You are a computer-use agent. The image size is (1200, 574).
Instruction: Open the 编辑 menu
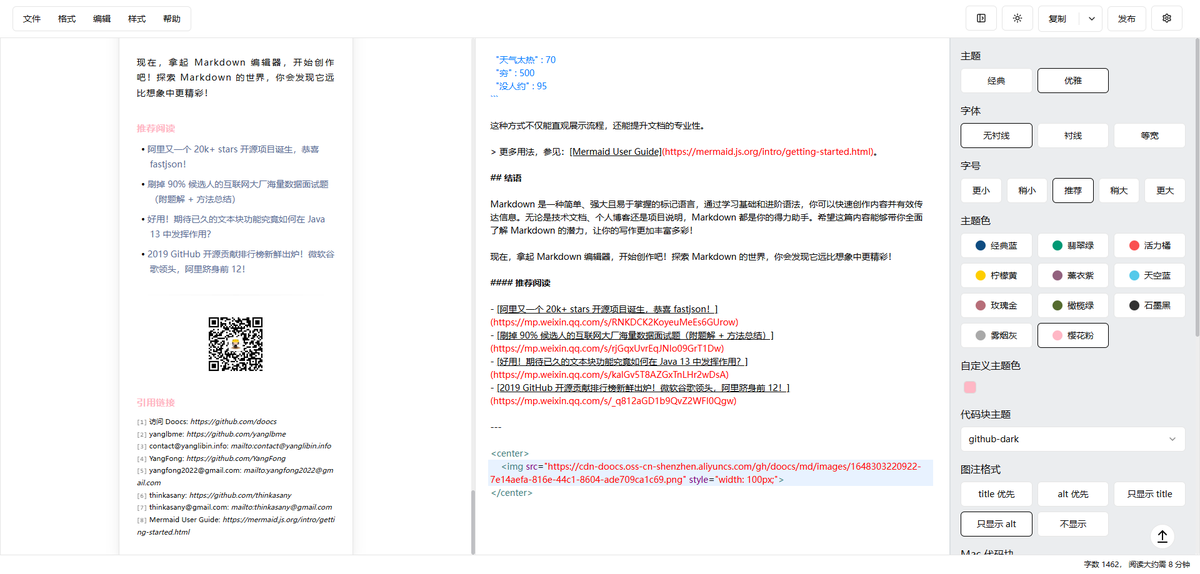tap(102, 19)
